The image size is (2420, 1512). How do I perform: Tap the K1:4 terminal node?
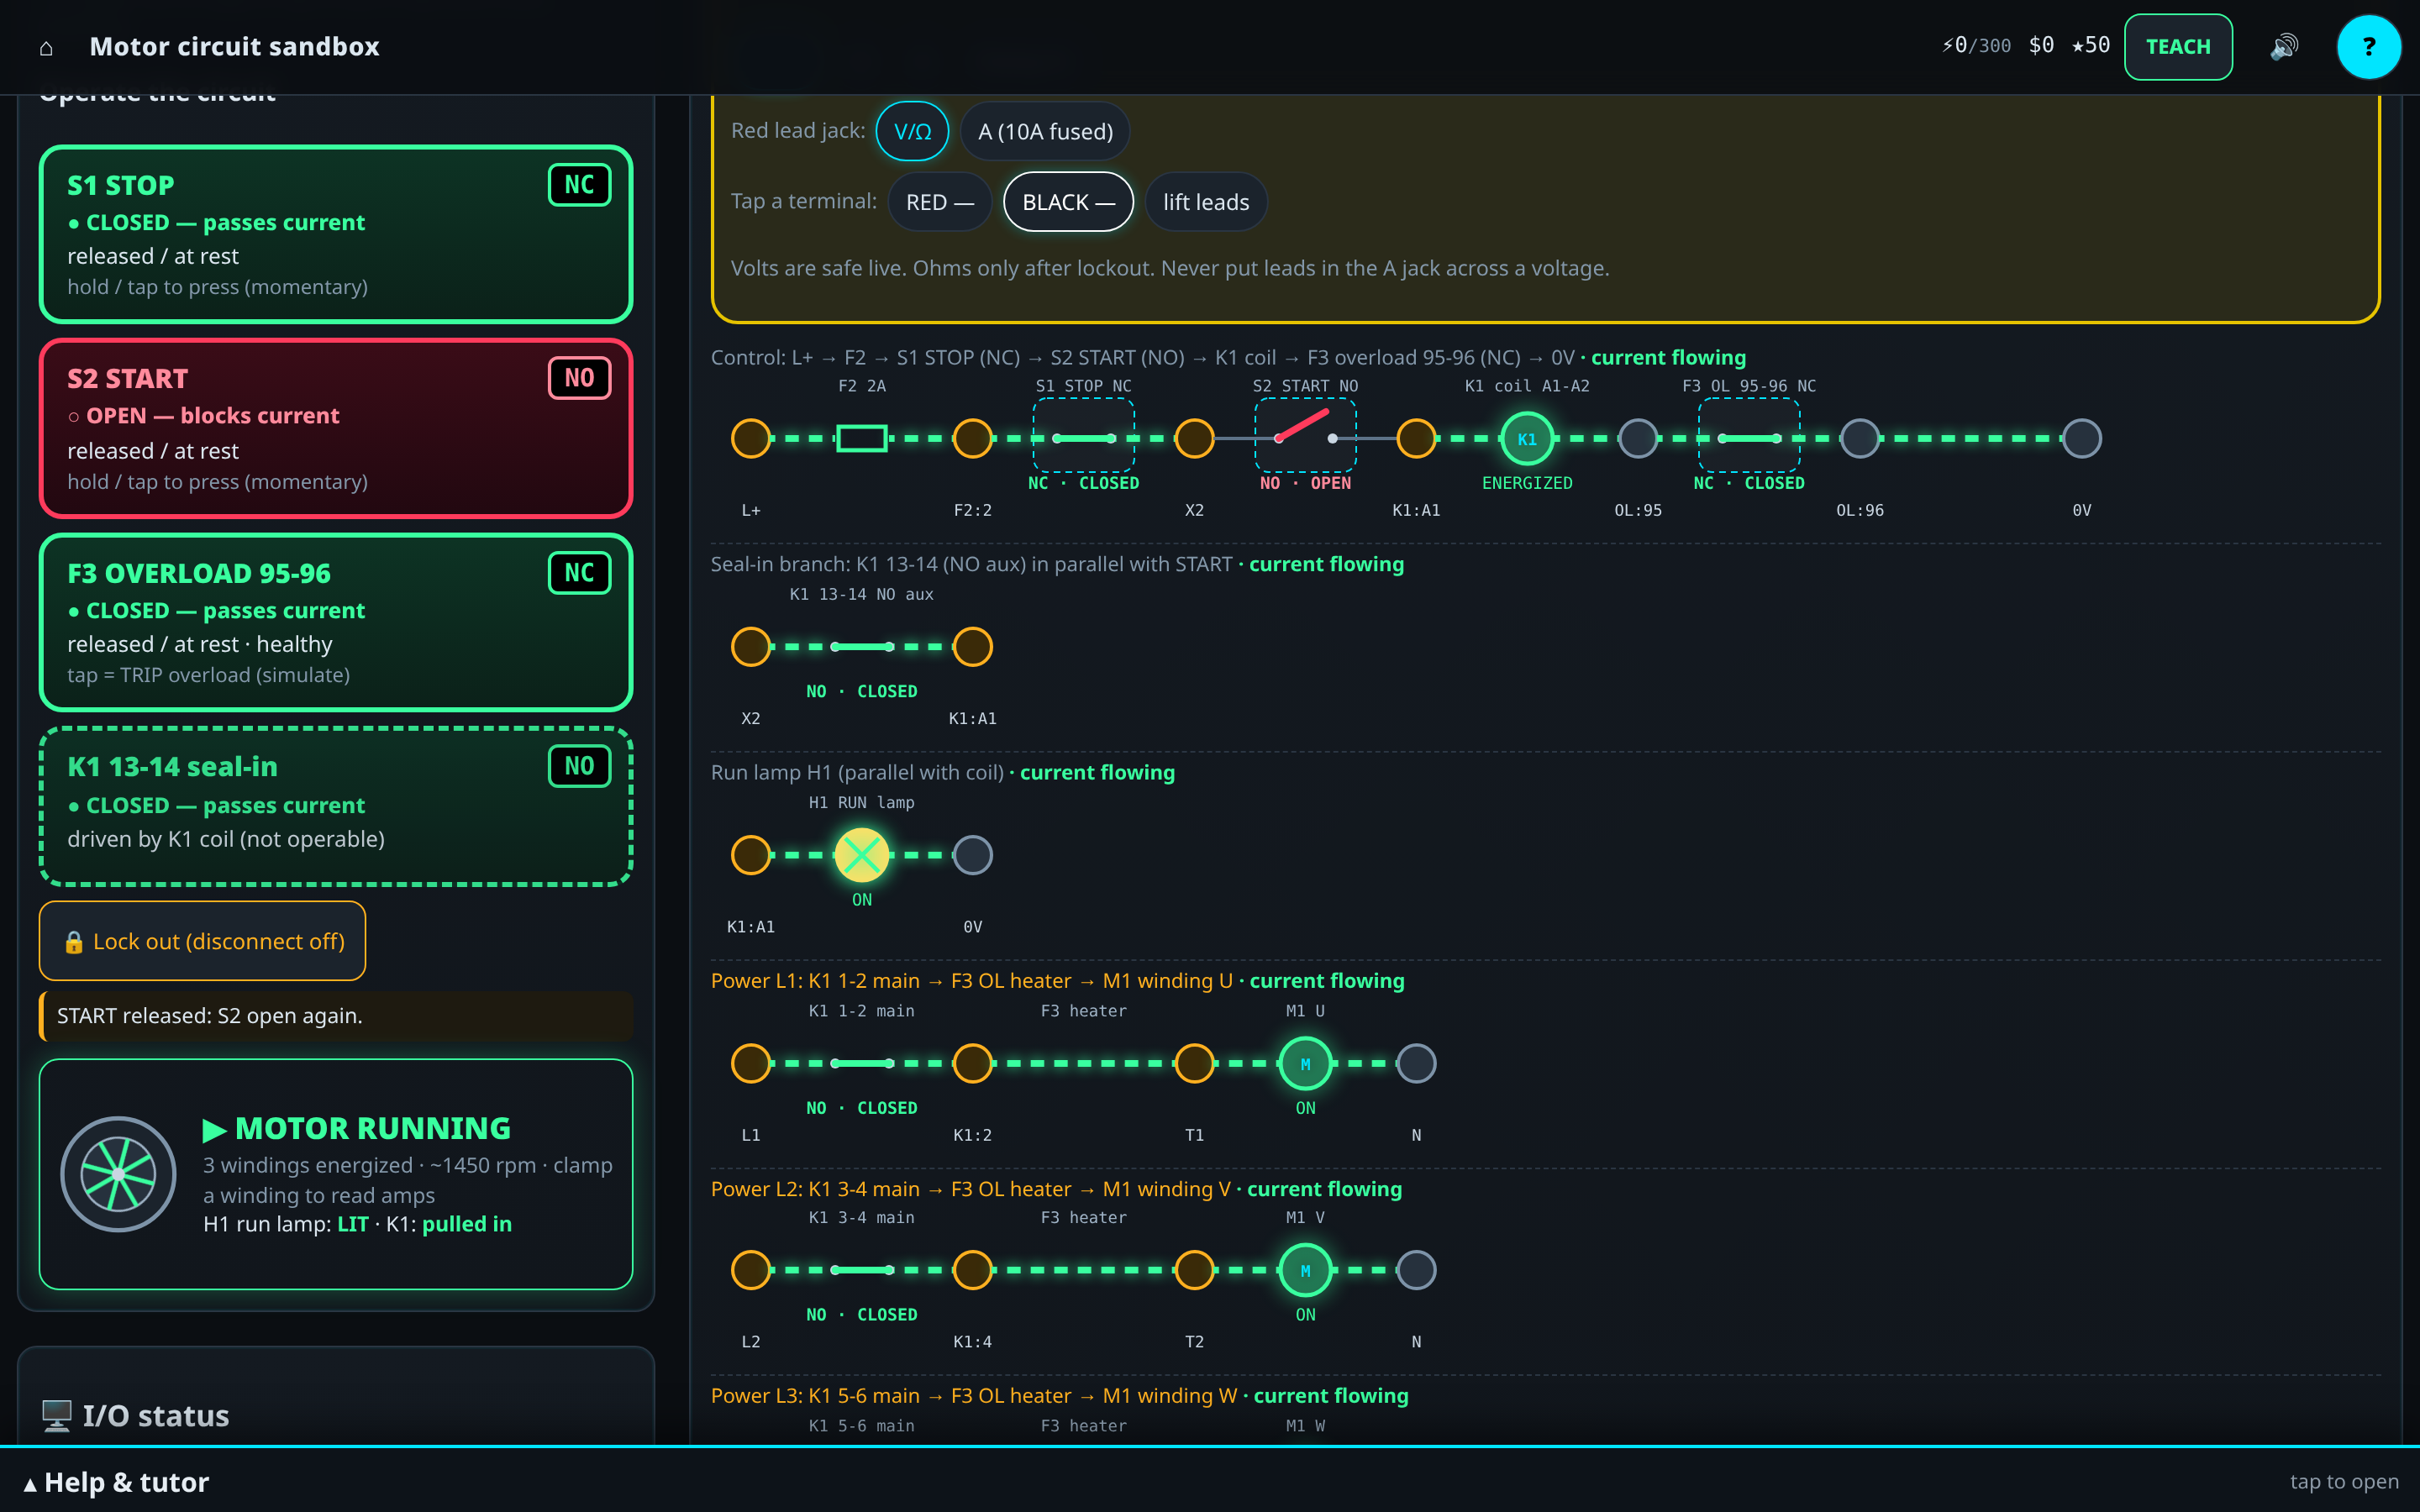(972, 1270)
